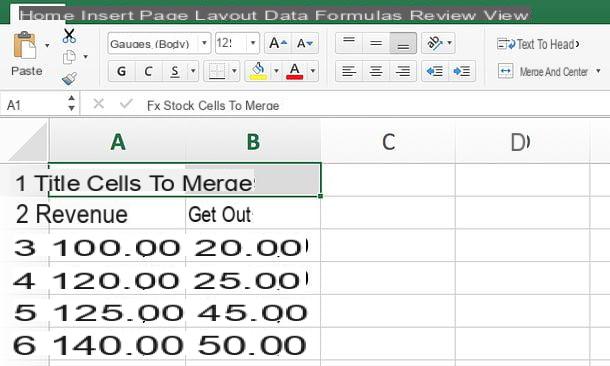Screen dimensions: 610x366
Task: Apply red font color A
Action: [x=294, y=71]
